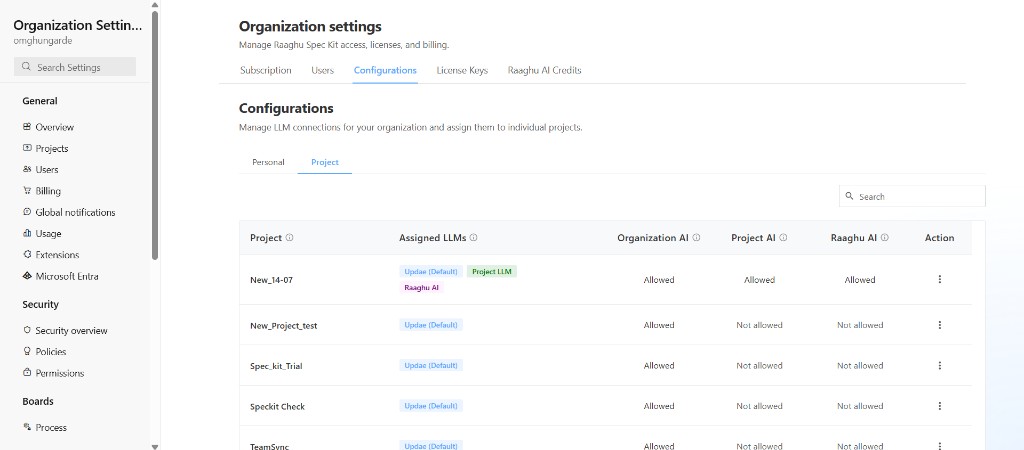This screenshot has height=450, width=1024.
Task: Open Overview in the sidebar
Action: tap(55, 127)
